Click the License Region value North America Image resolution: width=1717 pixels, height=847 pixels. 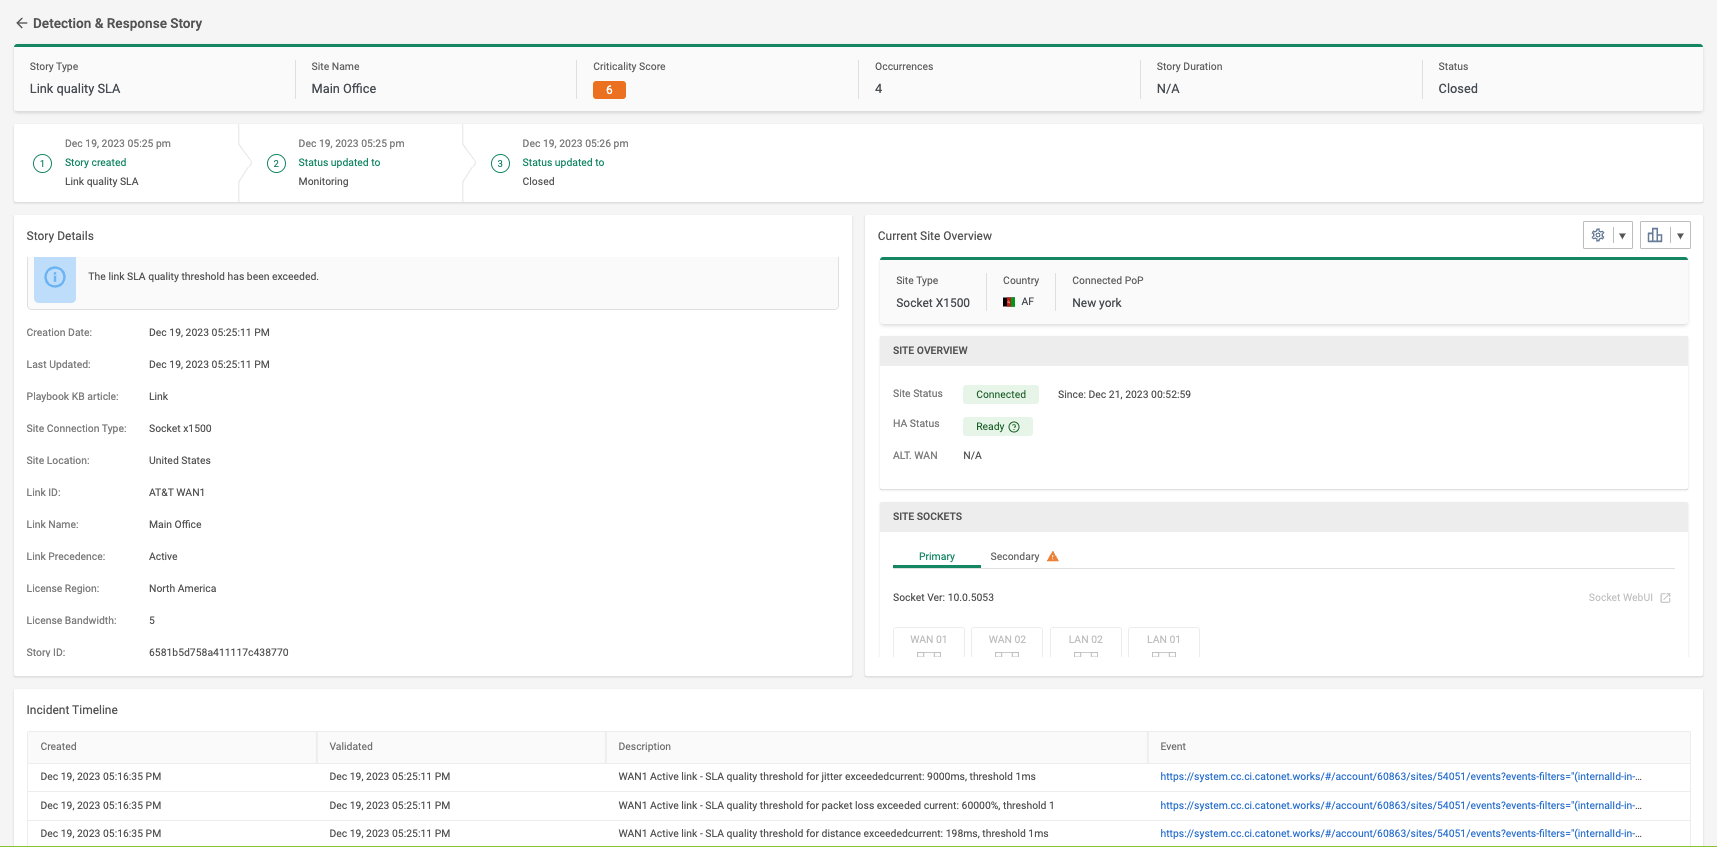click(182, 589)
